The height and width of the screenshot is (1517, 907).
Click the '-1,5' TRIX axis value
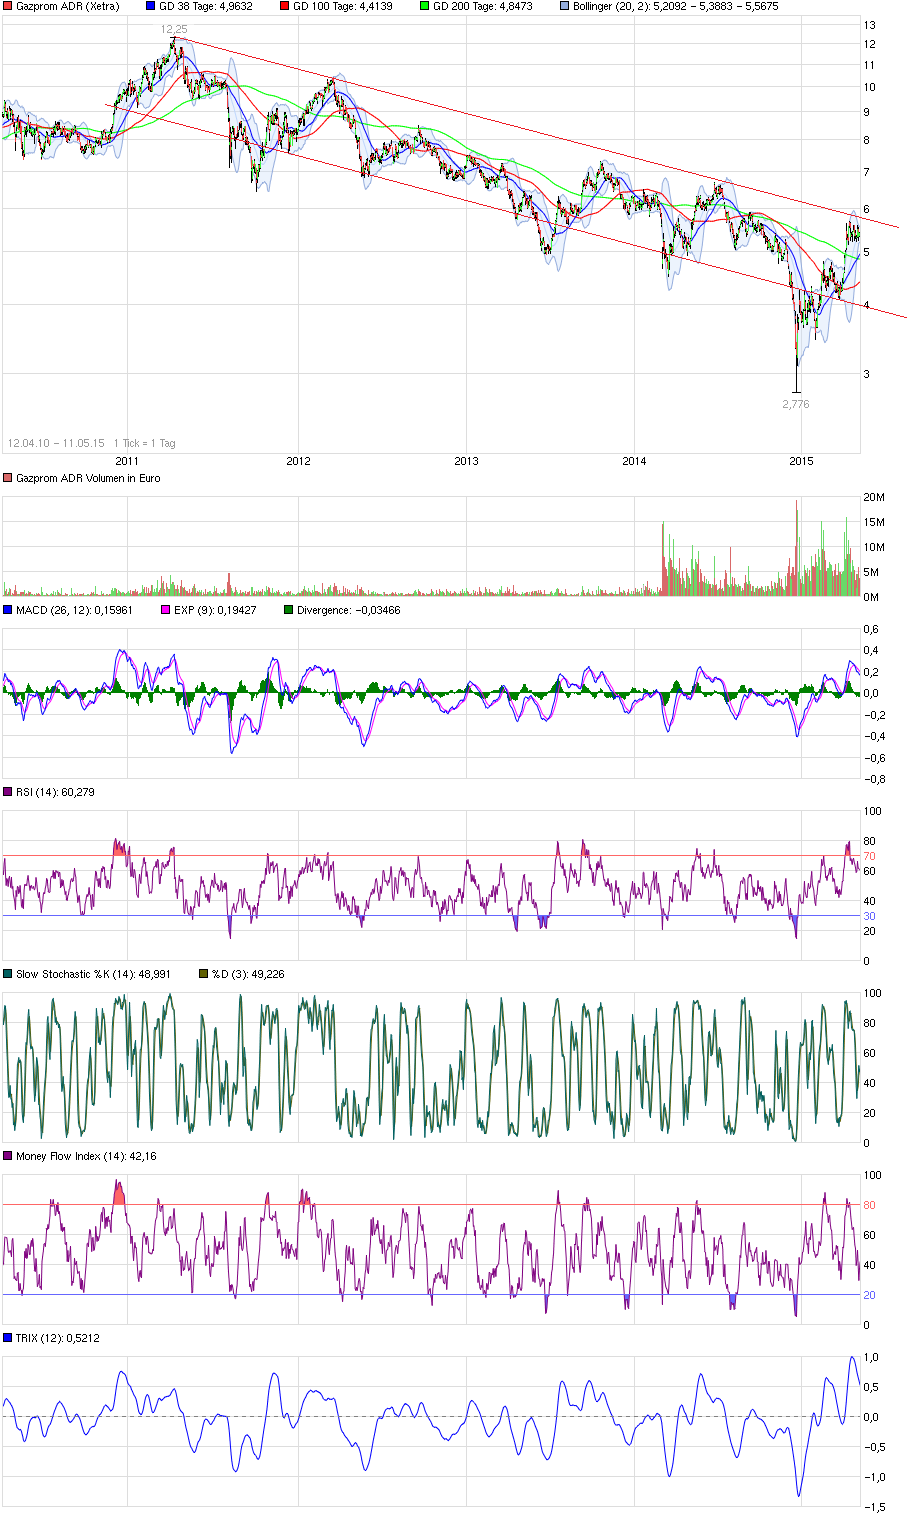(x=873, y=1507)
